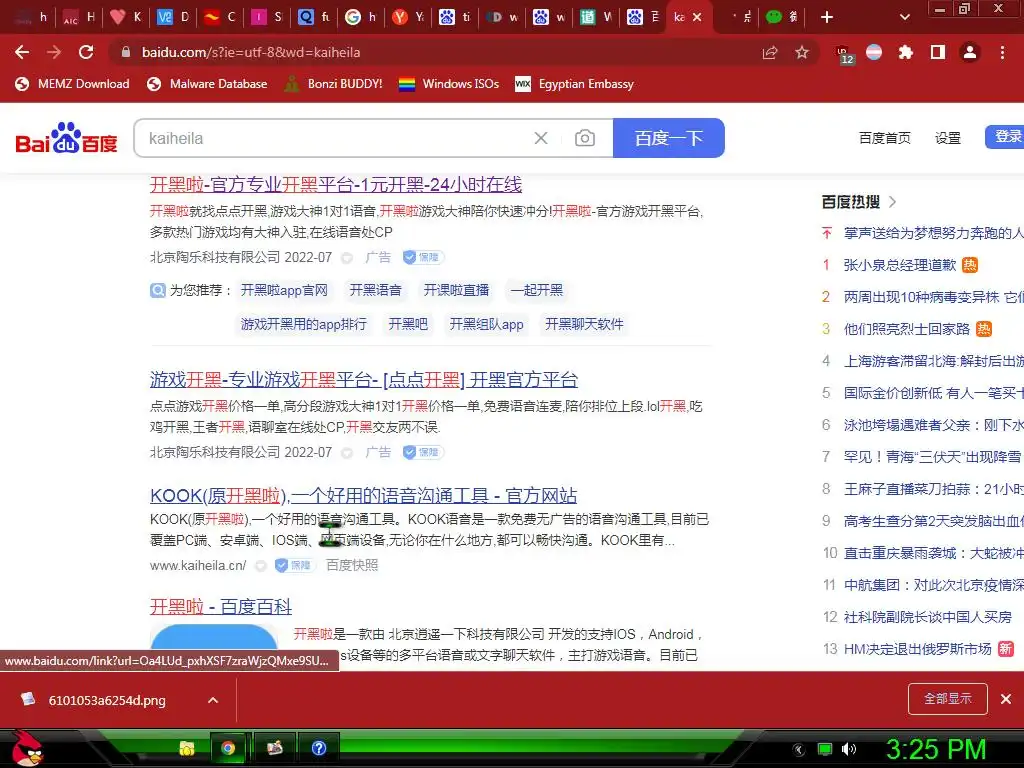Clear the Baidu search box text
The width and height of the screenshot is (1024, 768).
(x=541, y=138)
